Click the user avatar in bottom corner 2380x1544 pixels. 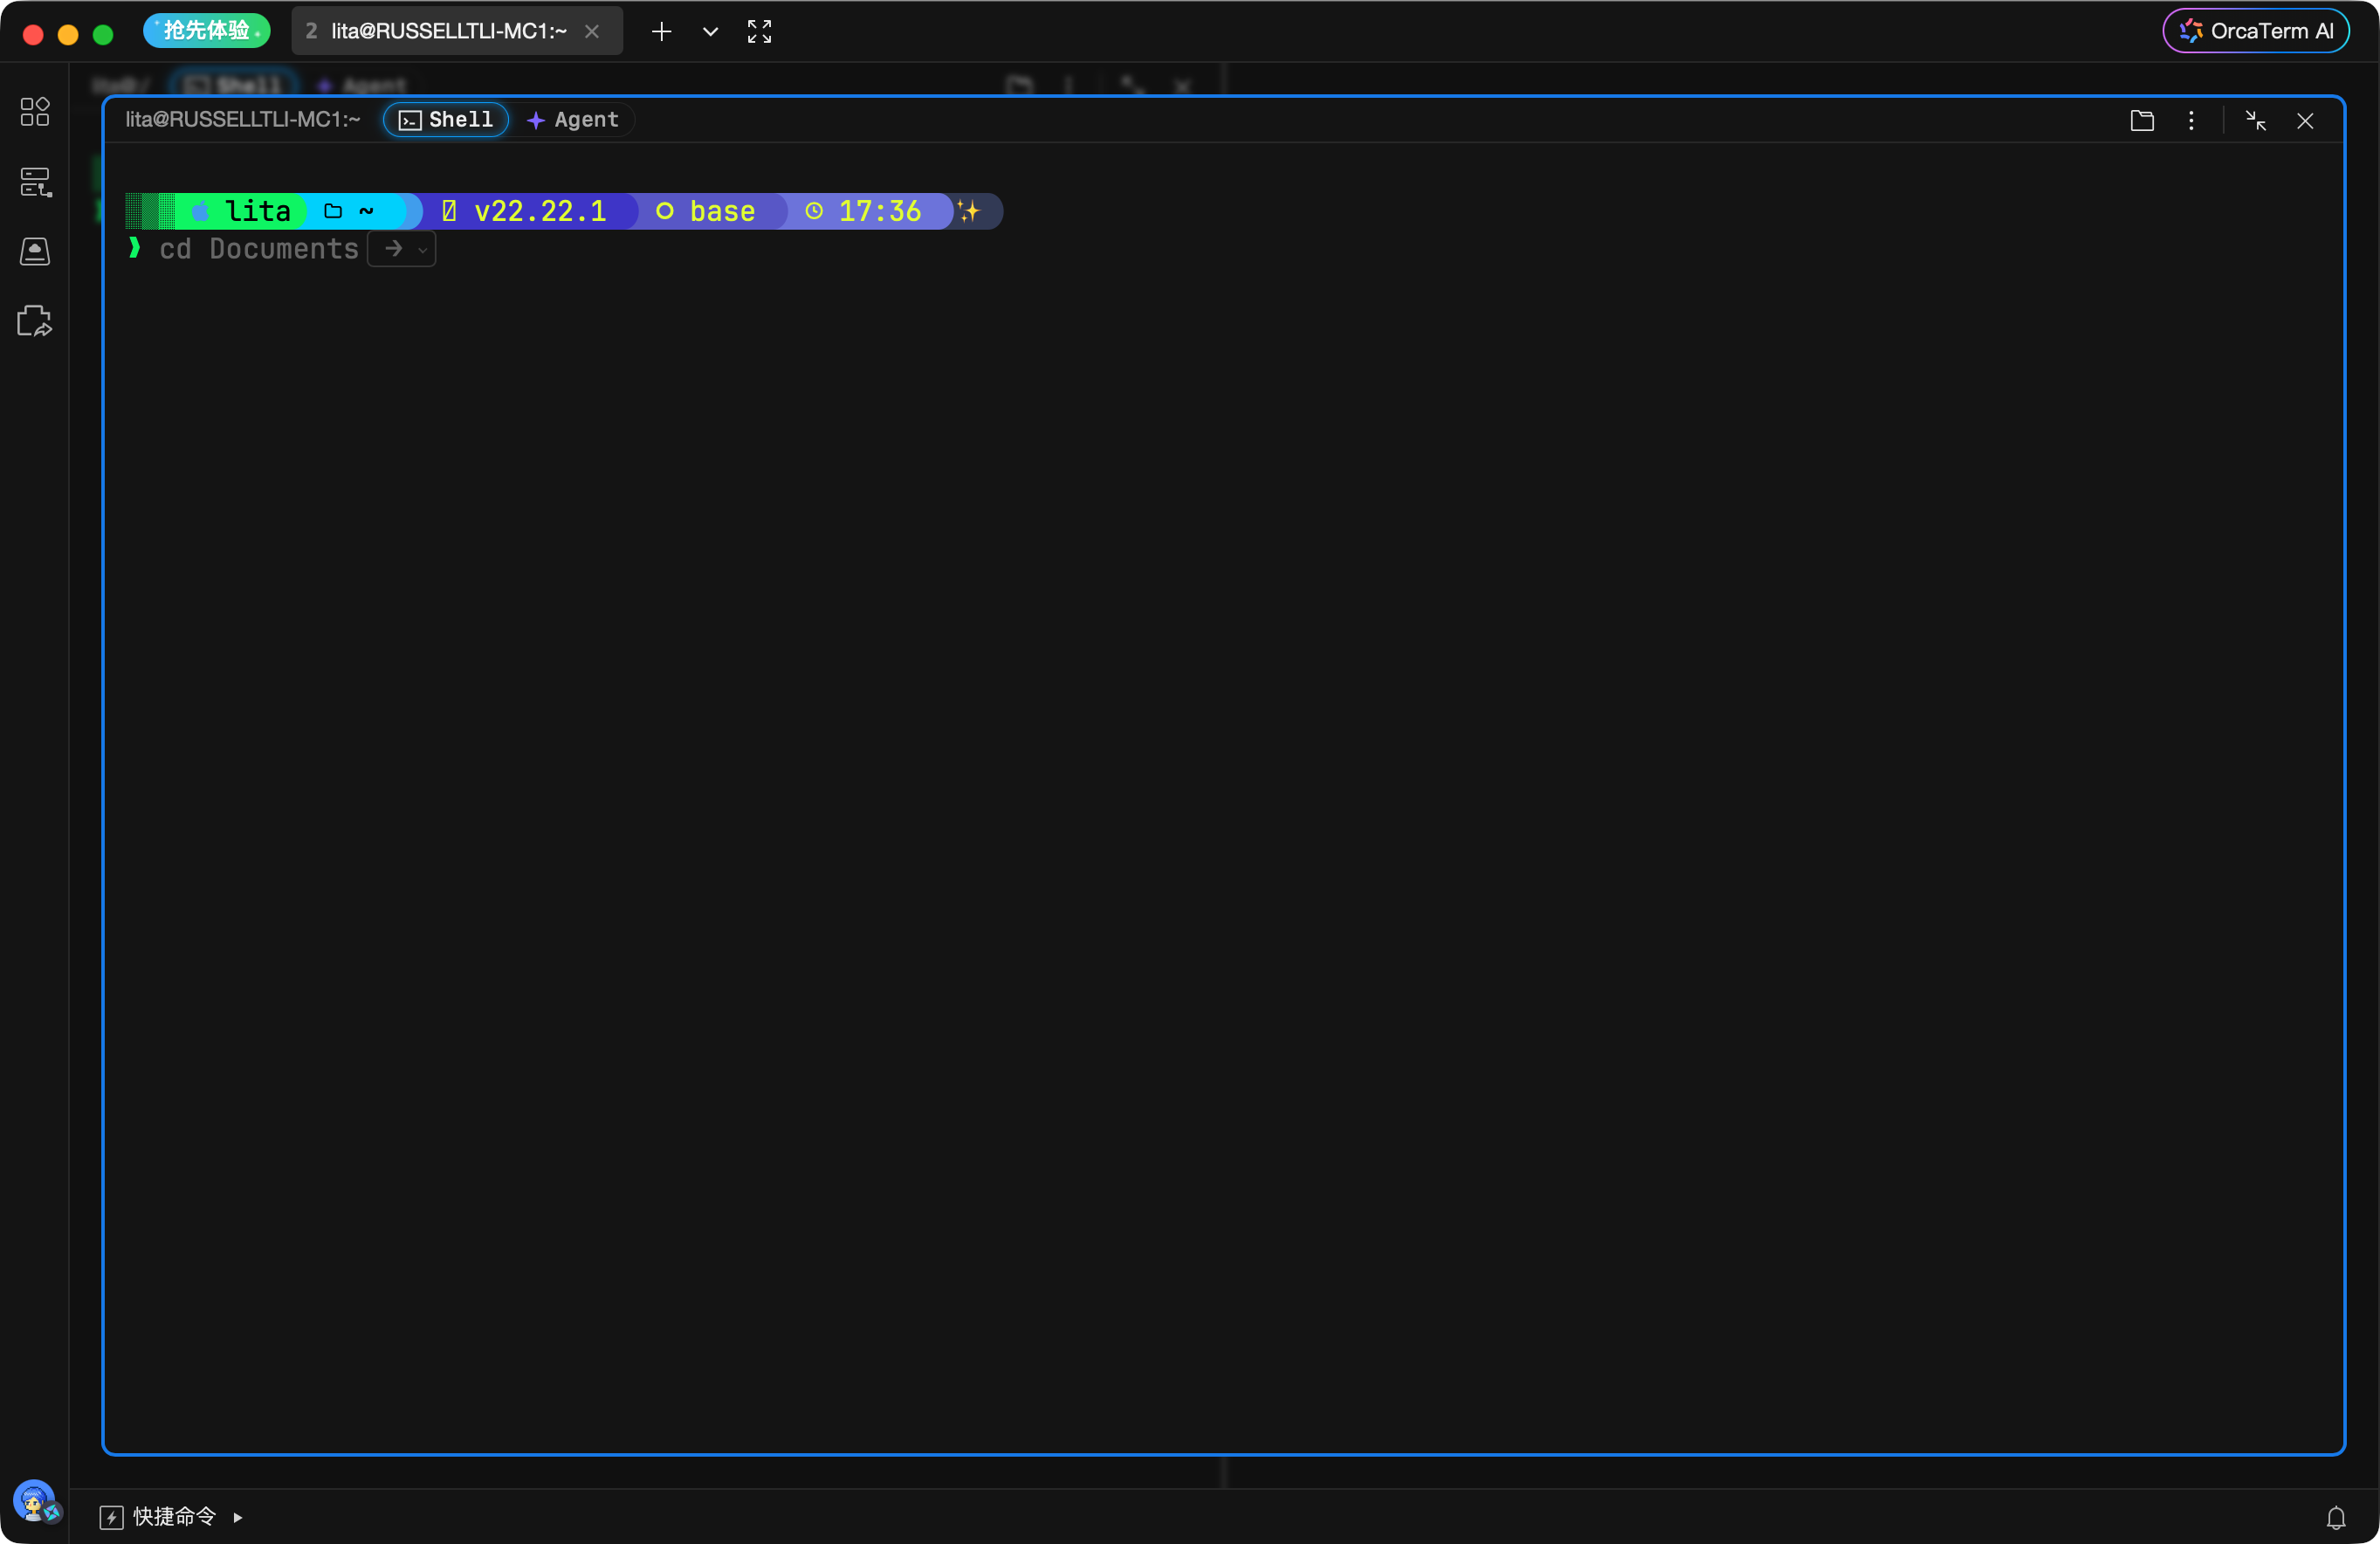coord(35,1500)
